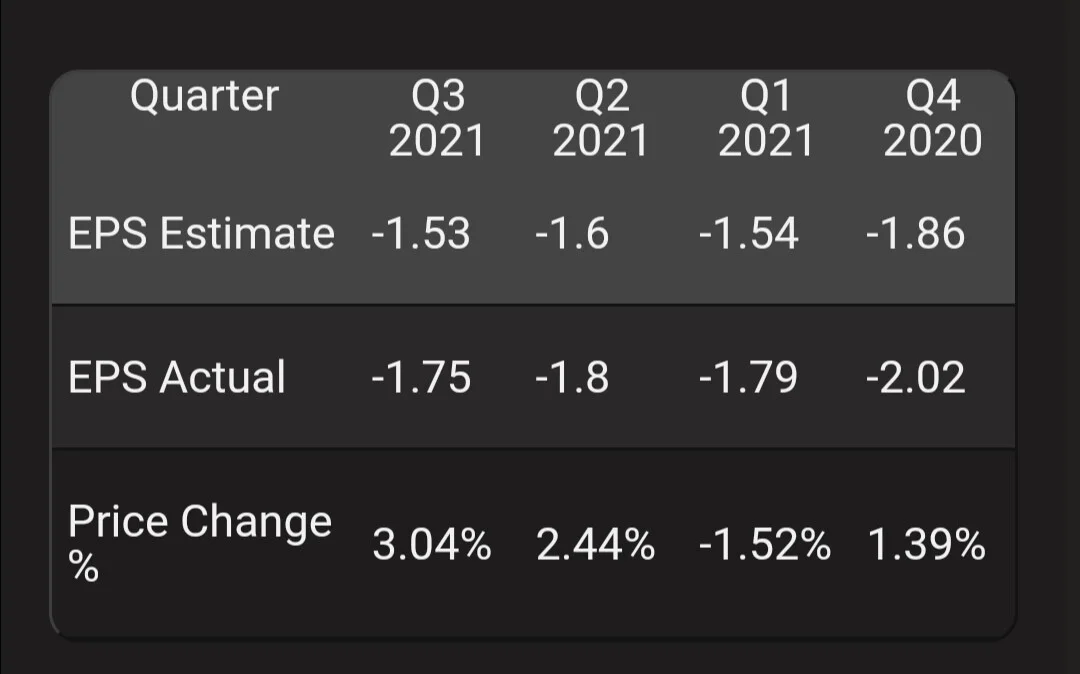Click EPS estimate value -1.54
1080x674 pixels.
click(749, 233)
